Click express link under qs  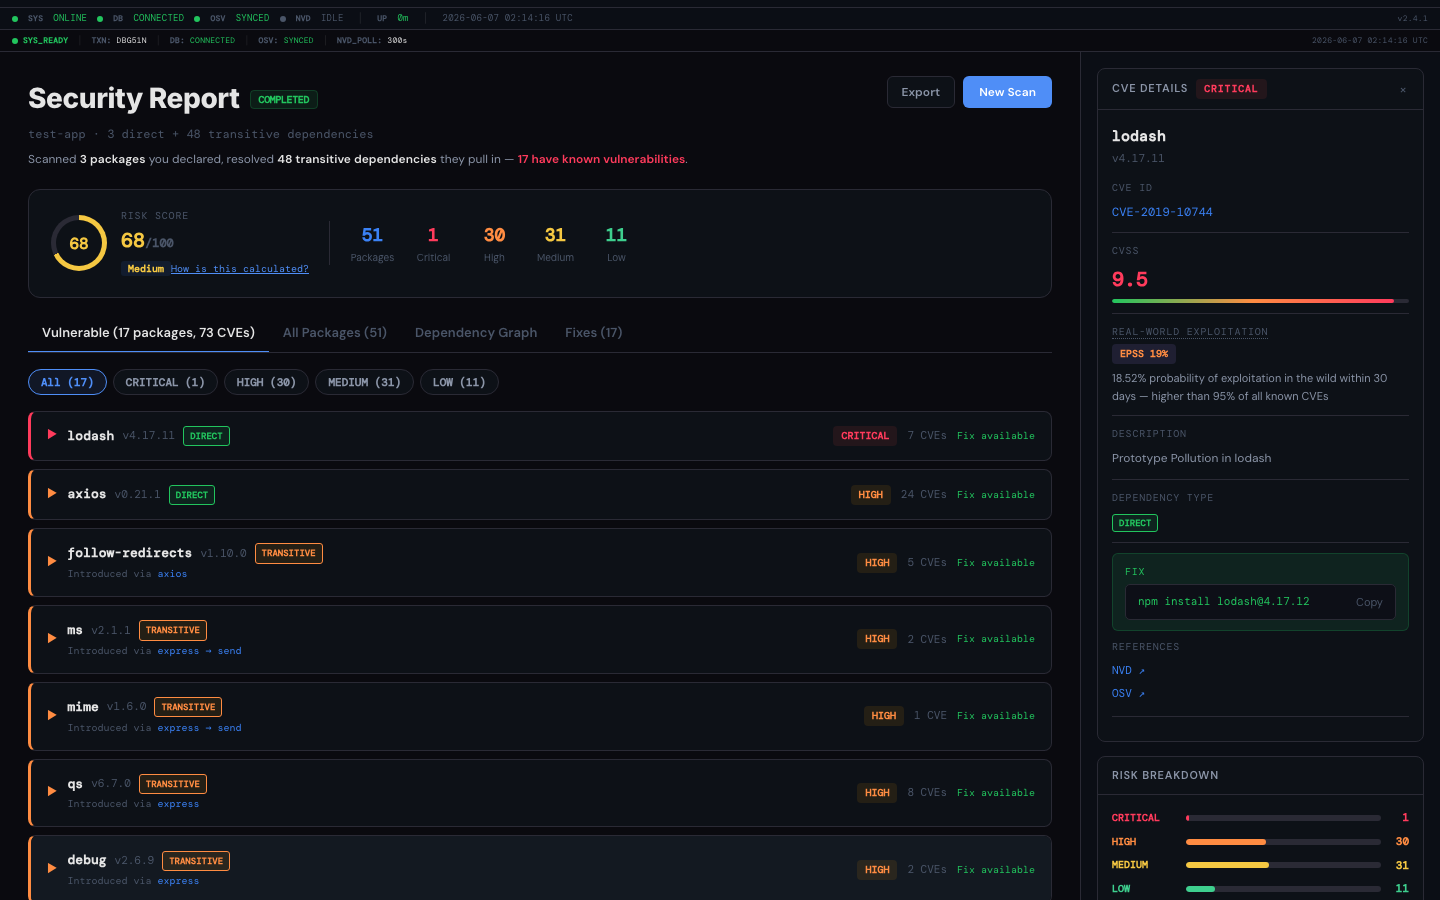click(x=178, y=804)
